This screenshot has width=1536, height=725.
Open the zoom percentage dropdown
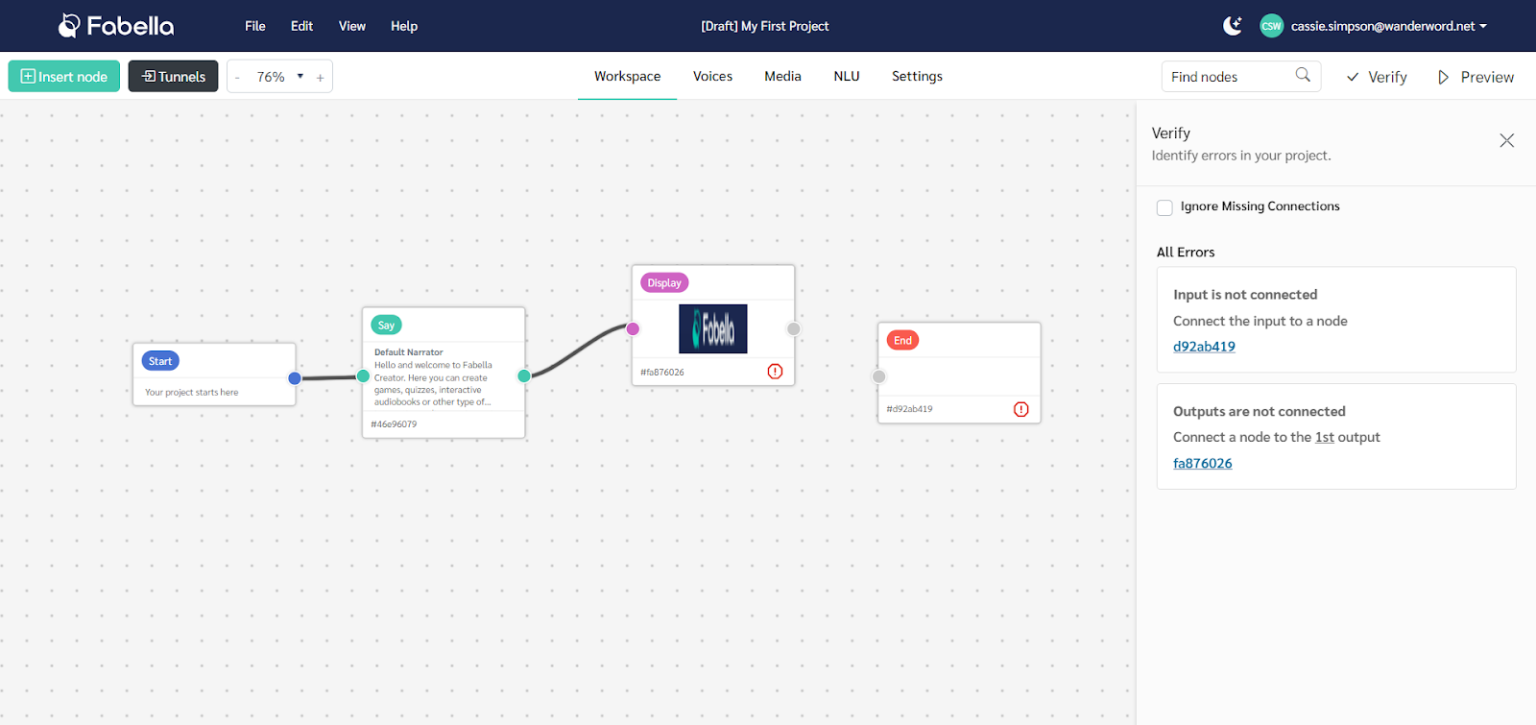click(299, 76)
